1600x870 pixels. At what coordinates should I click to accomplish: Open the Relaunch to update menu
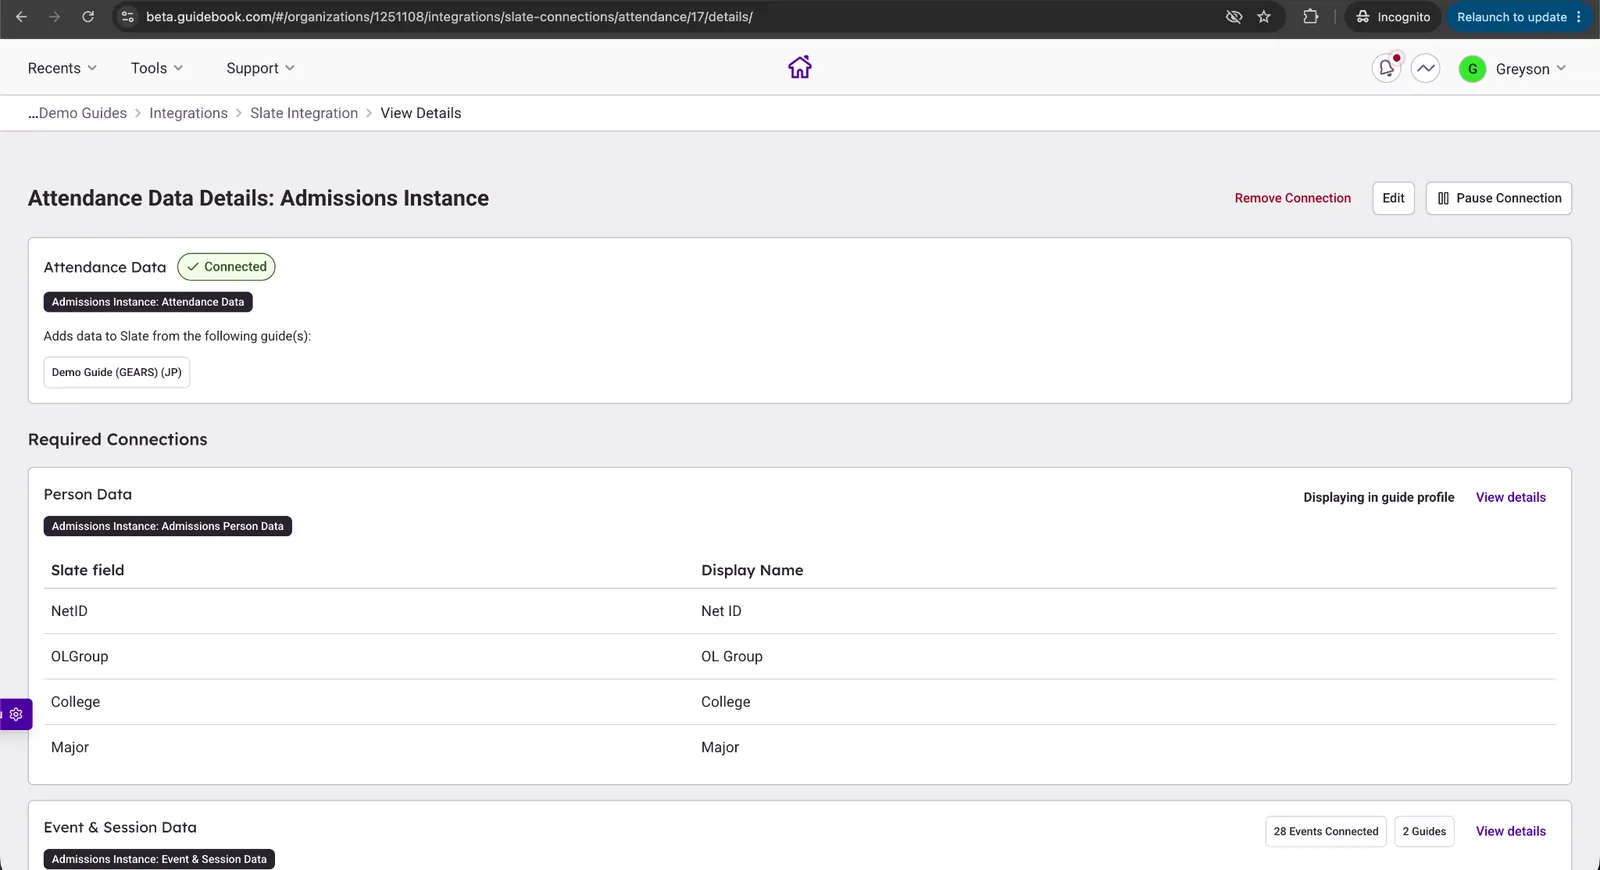(1519, 17)
